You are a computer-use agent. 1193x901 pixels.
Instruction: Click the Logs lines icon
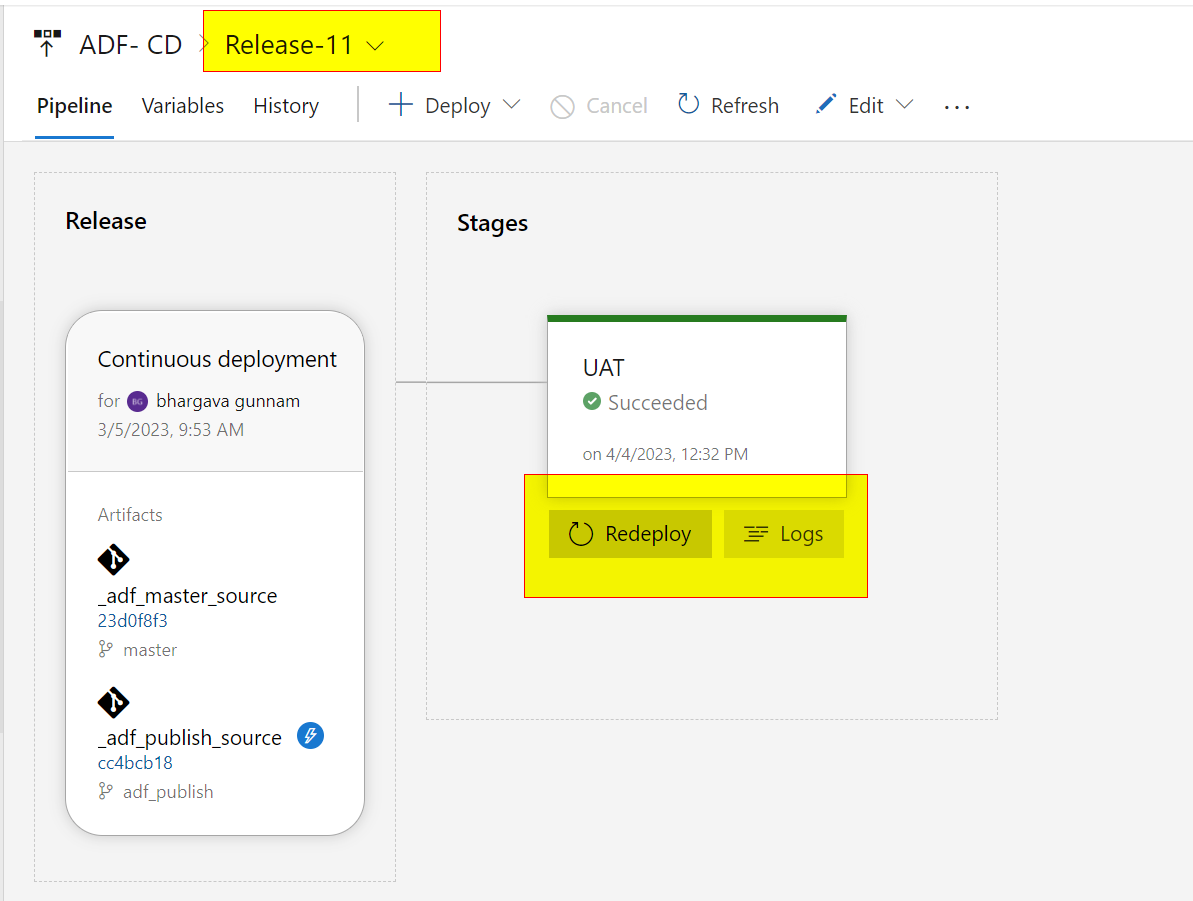756,534
